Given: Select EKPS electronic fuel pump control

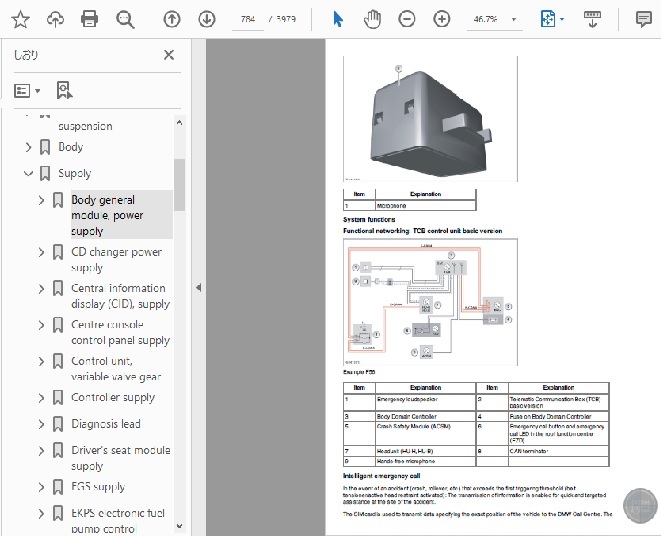Looking at the screenshot, I should point(118,521).
